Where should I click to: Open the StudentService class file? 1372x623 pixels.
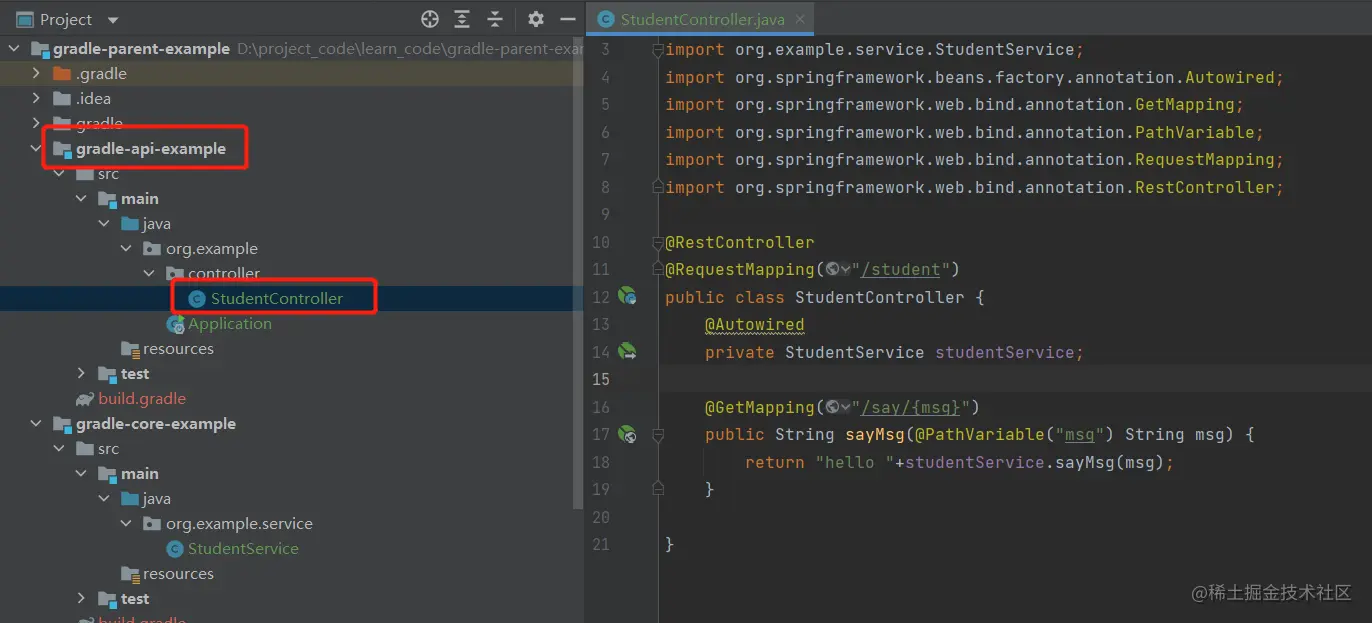(243, 548)
